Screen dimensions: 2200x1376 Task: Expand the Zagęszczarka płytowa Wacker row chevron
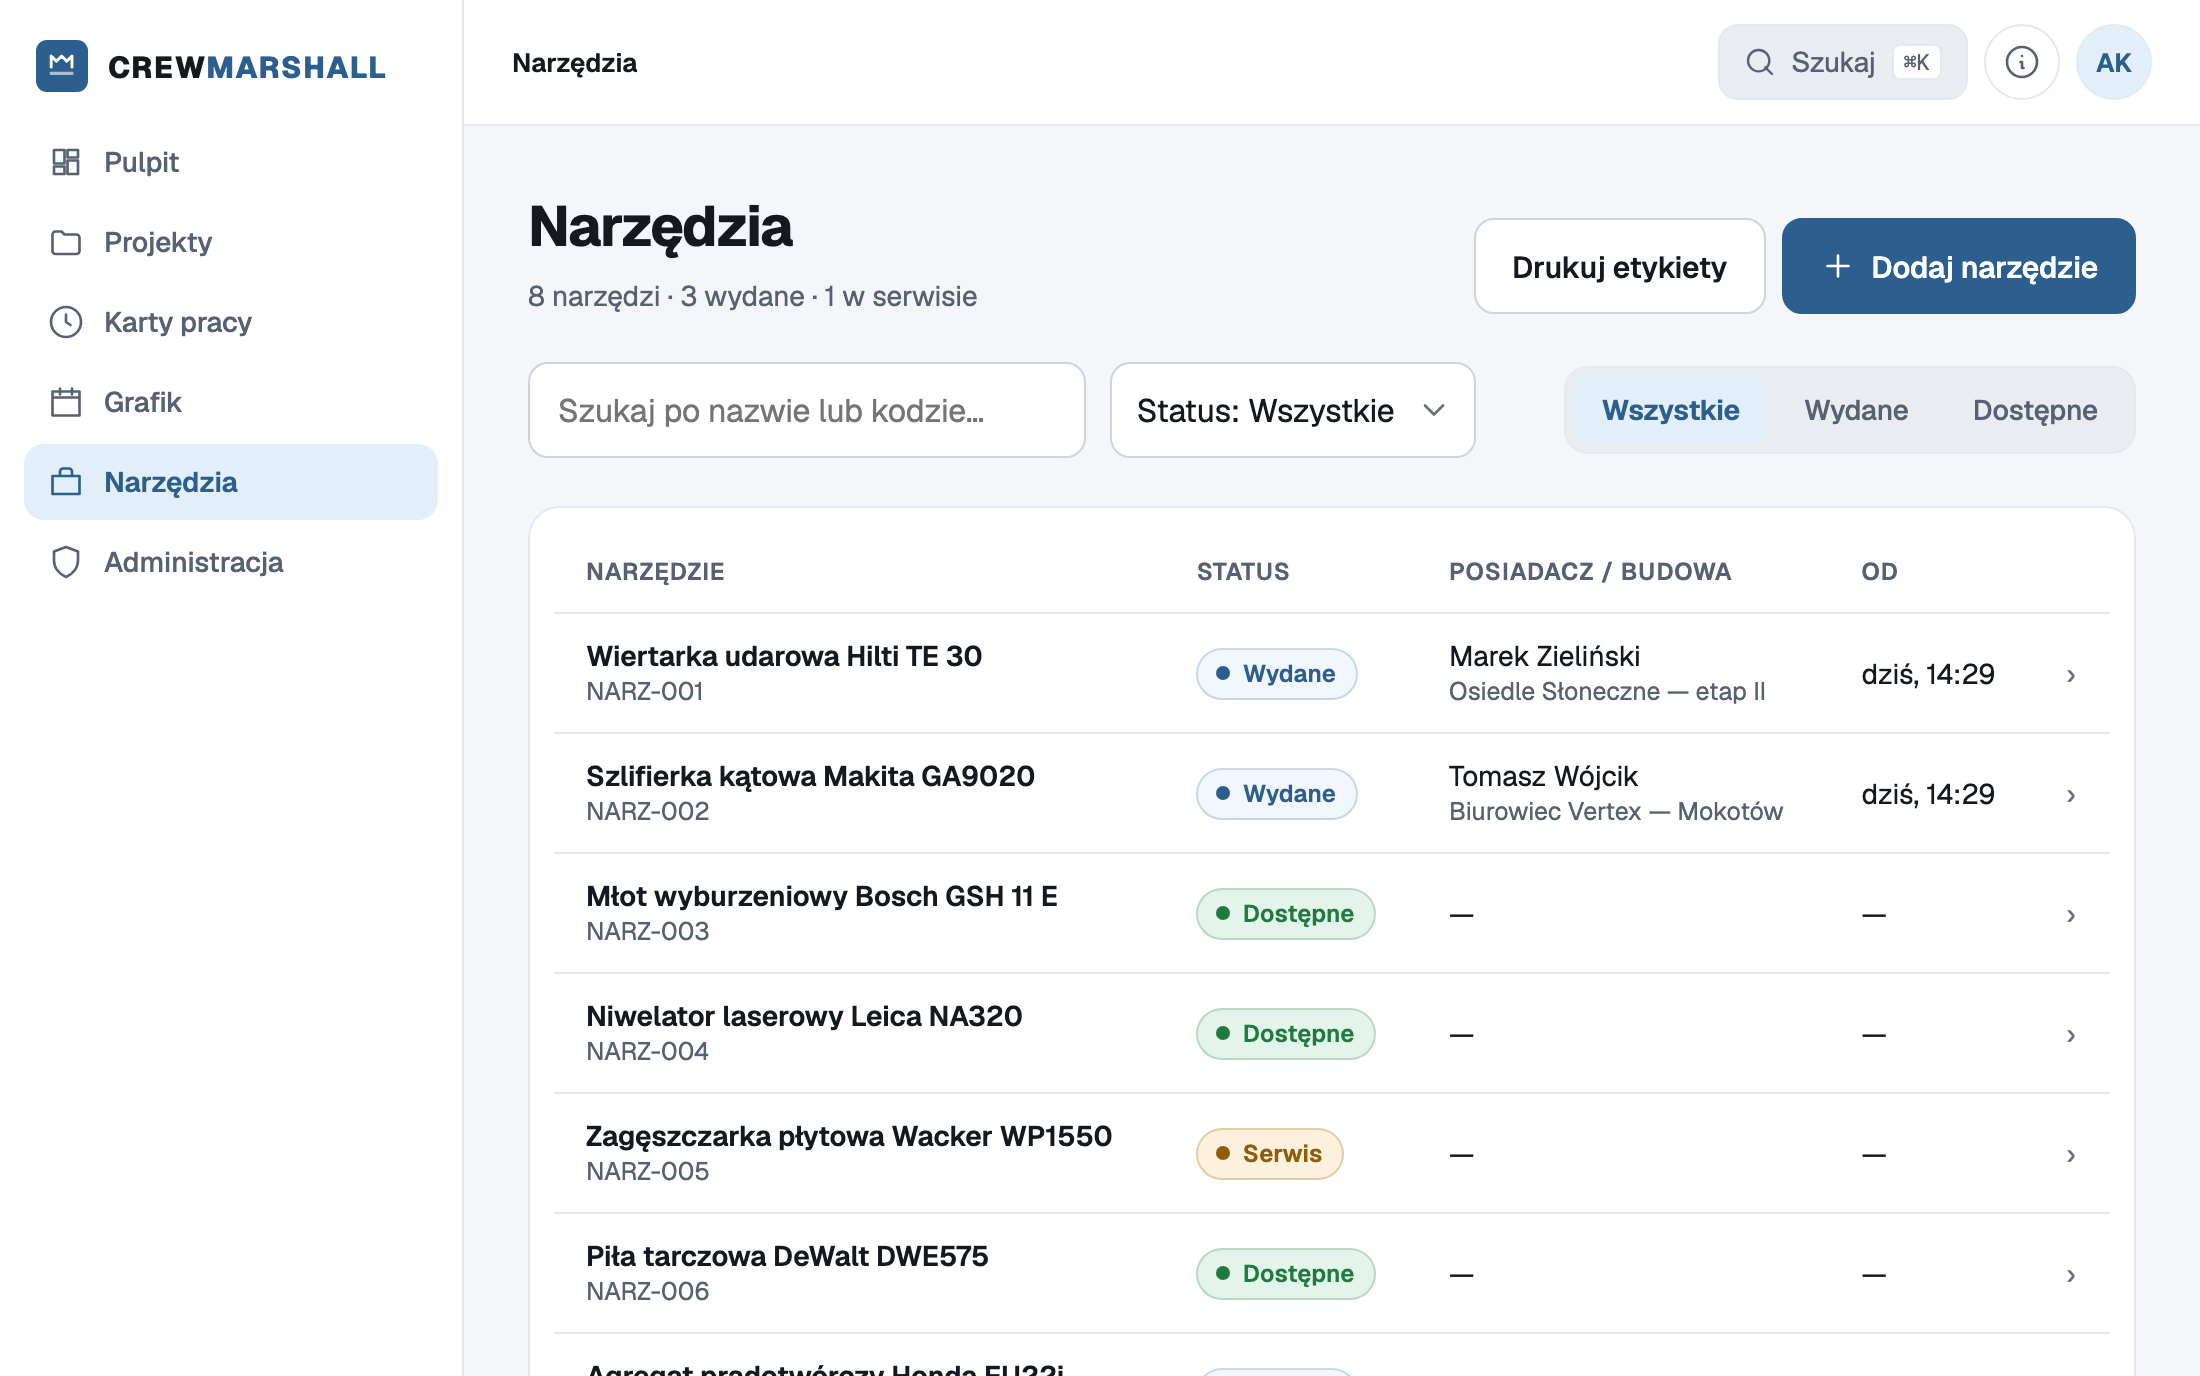[x=2071, y=1156]
